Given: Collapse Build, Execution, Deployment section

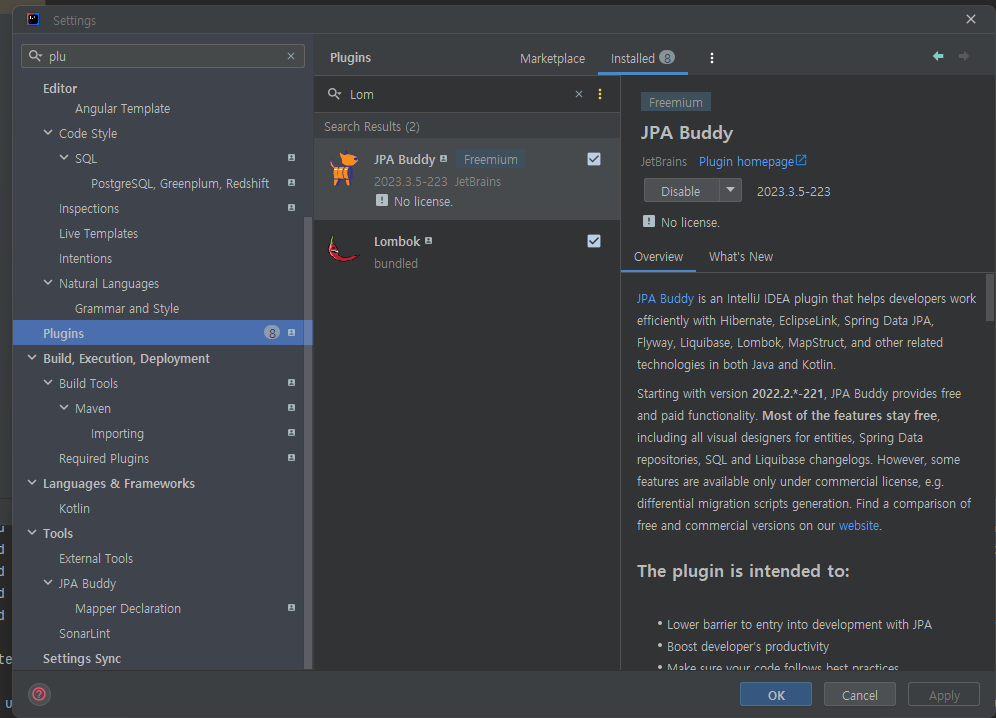Looking at the screenshot, I should pyautogui.click(x=32, y=358).
